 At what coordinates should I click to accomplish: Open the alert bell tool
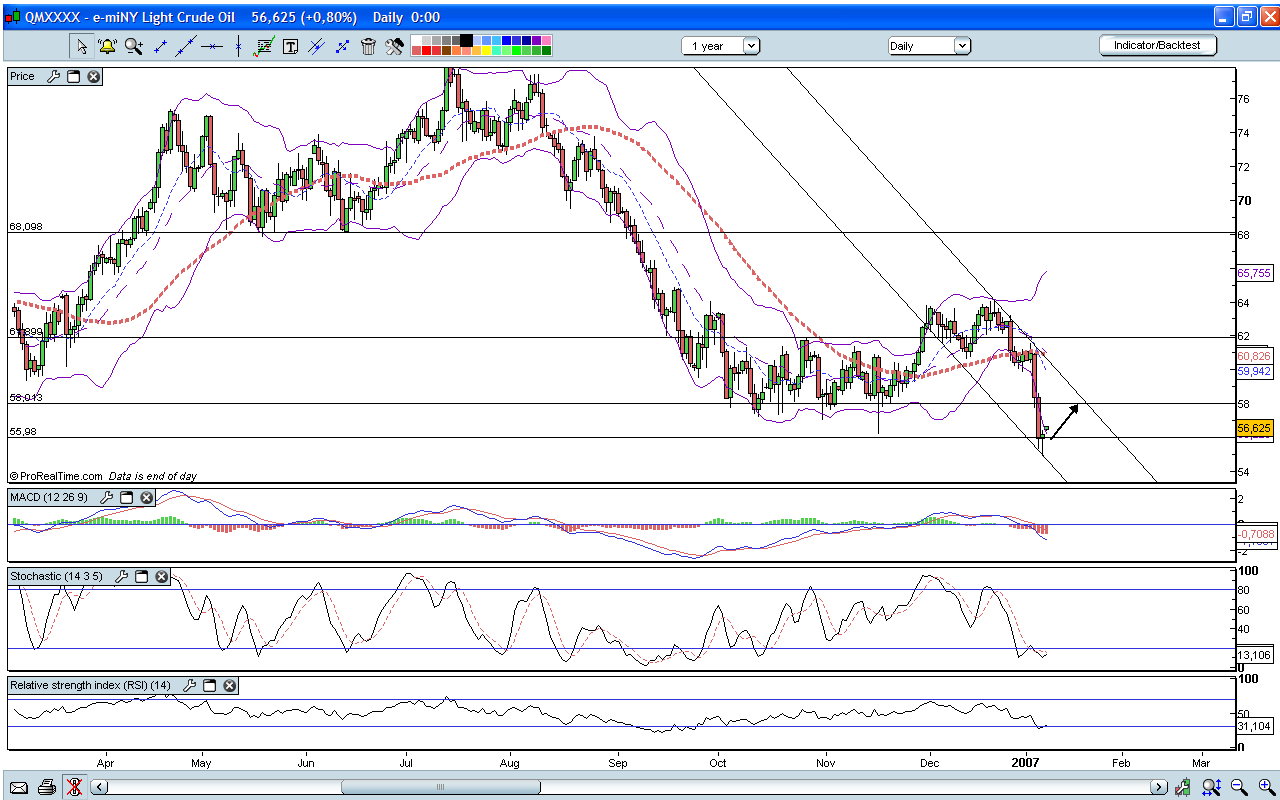(x=107, y=46)
